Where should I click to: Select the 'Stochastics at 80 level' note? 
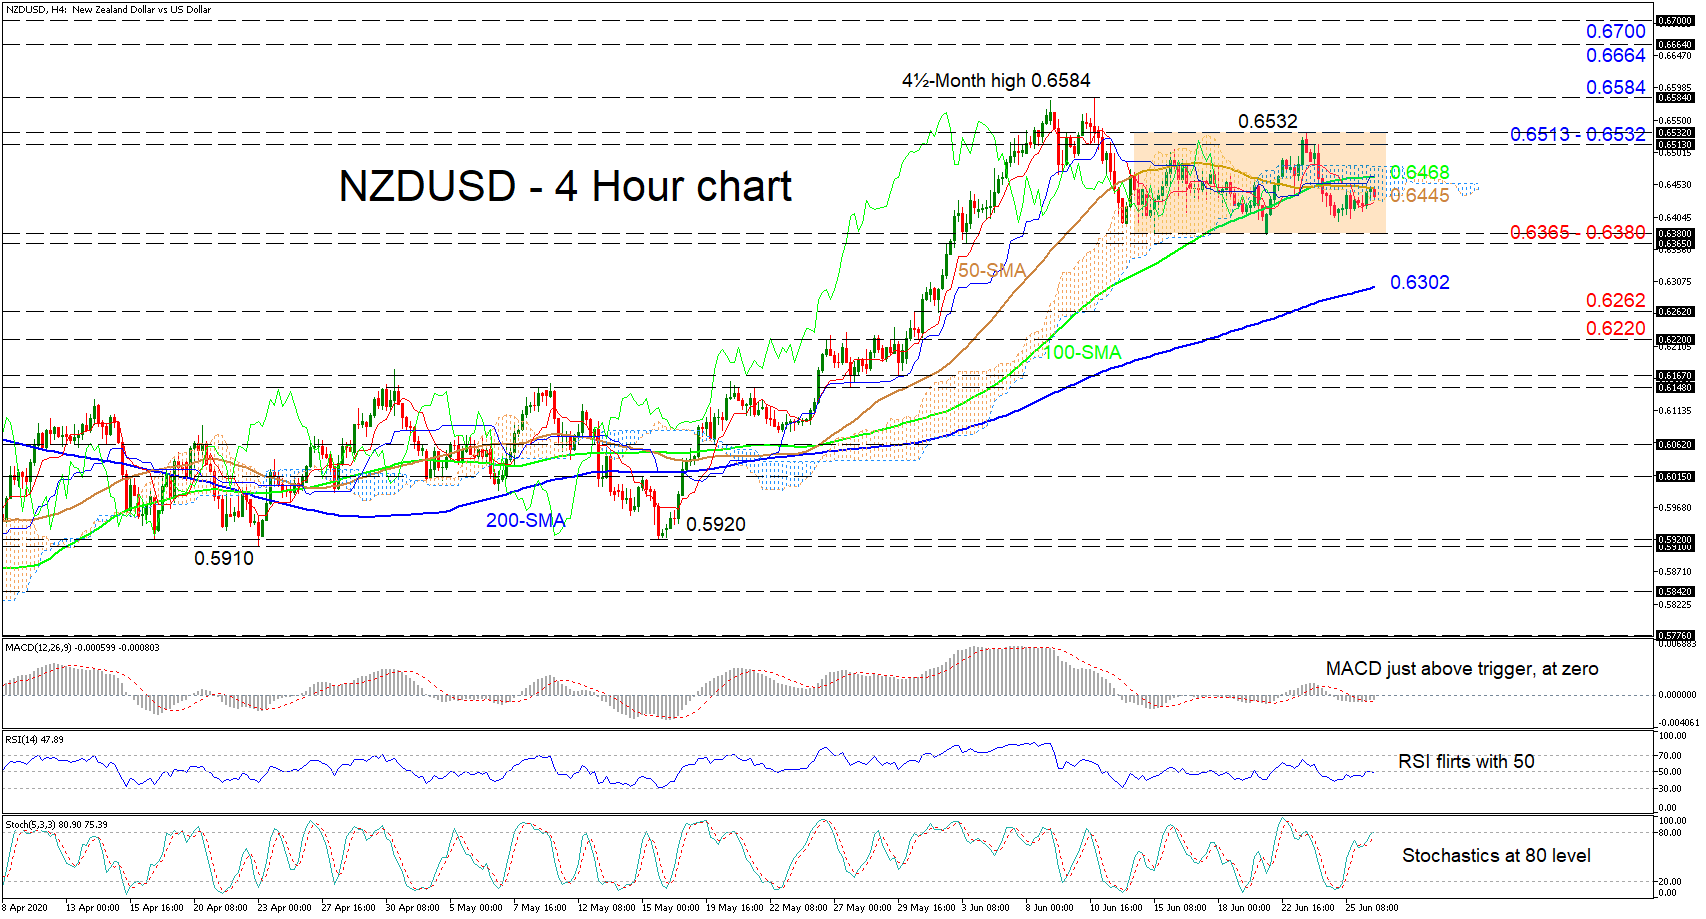1496,855
